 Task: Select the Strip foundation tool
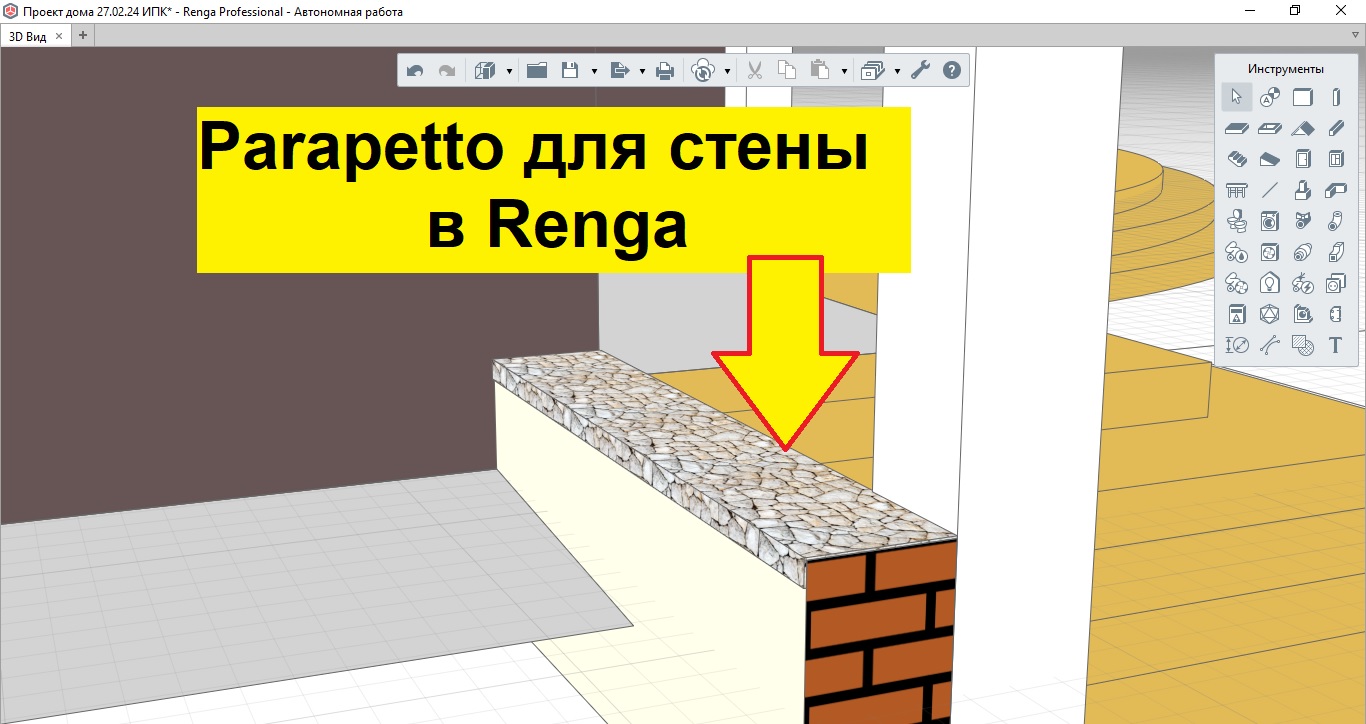(1335, 190)
